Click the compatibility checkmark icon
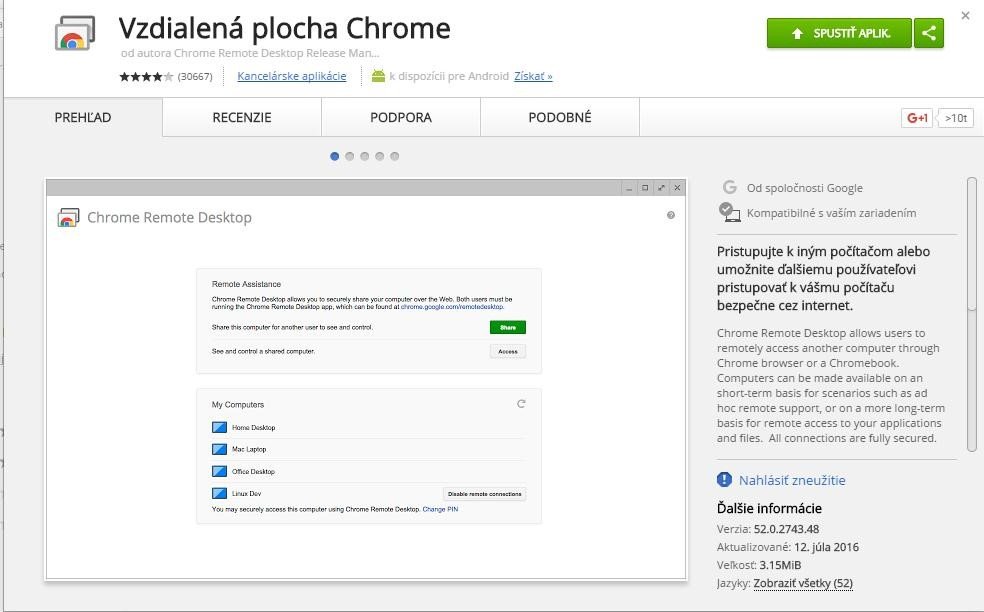This screenshot has height=612, width=984. [x=729, y=212]
